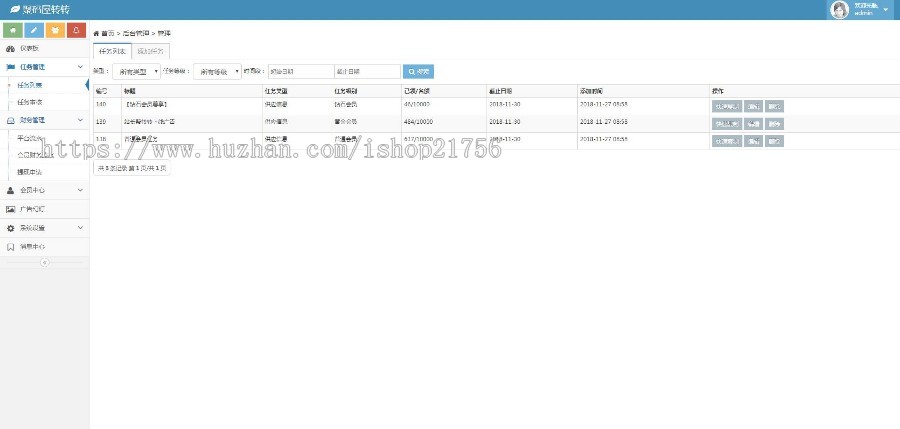Image resolution: width=900 pixels, height=429 pixels.
Task: Click the delete button in row 140
Action: (x=774, y=106)
